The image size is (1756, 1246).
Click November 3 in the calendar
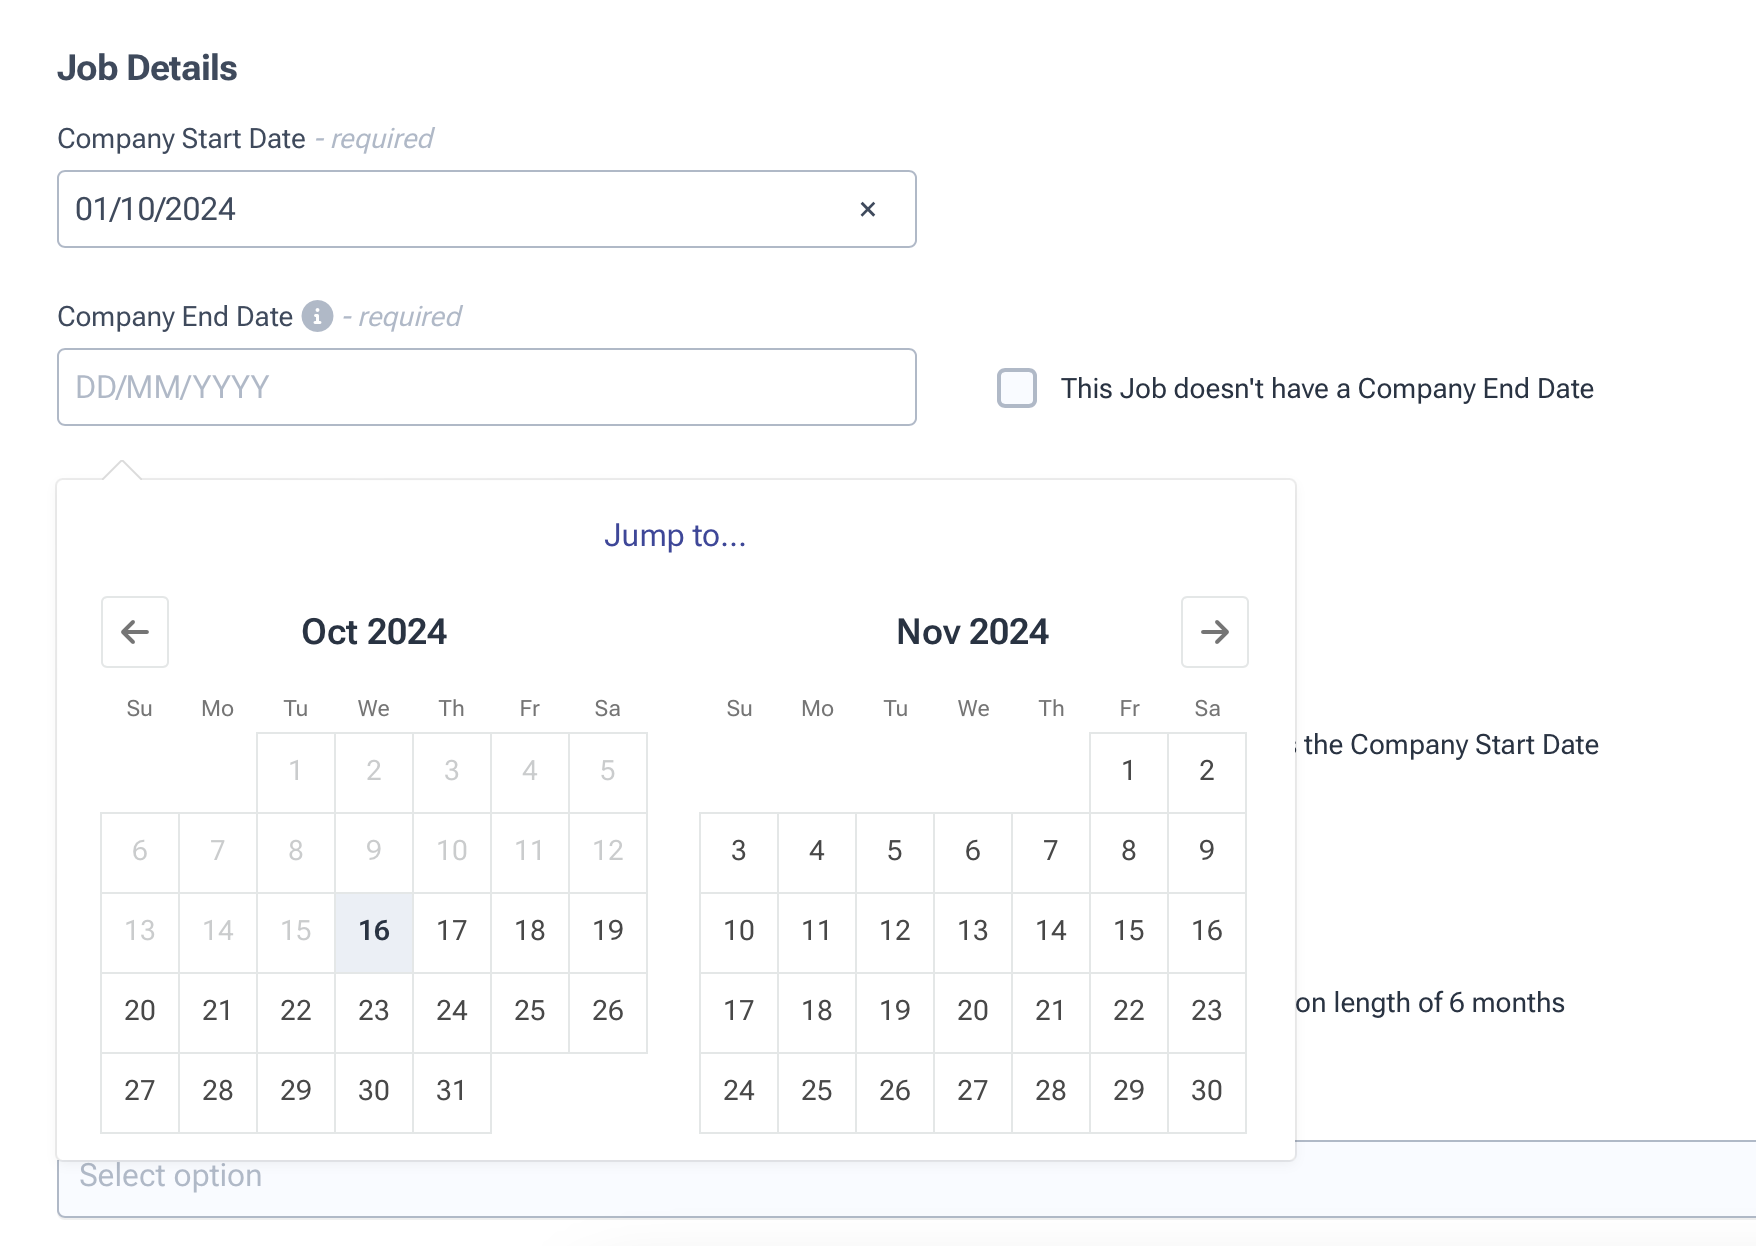[738, 851]
